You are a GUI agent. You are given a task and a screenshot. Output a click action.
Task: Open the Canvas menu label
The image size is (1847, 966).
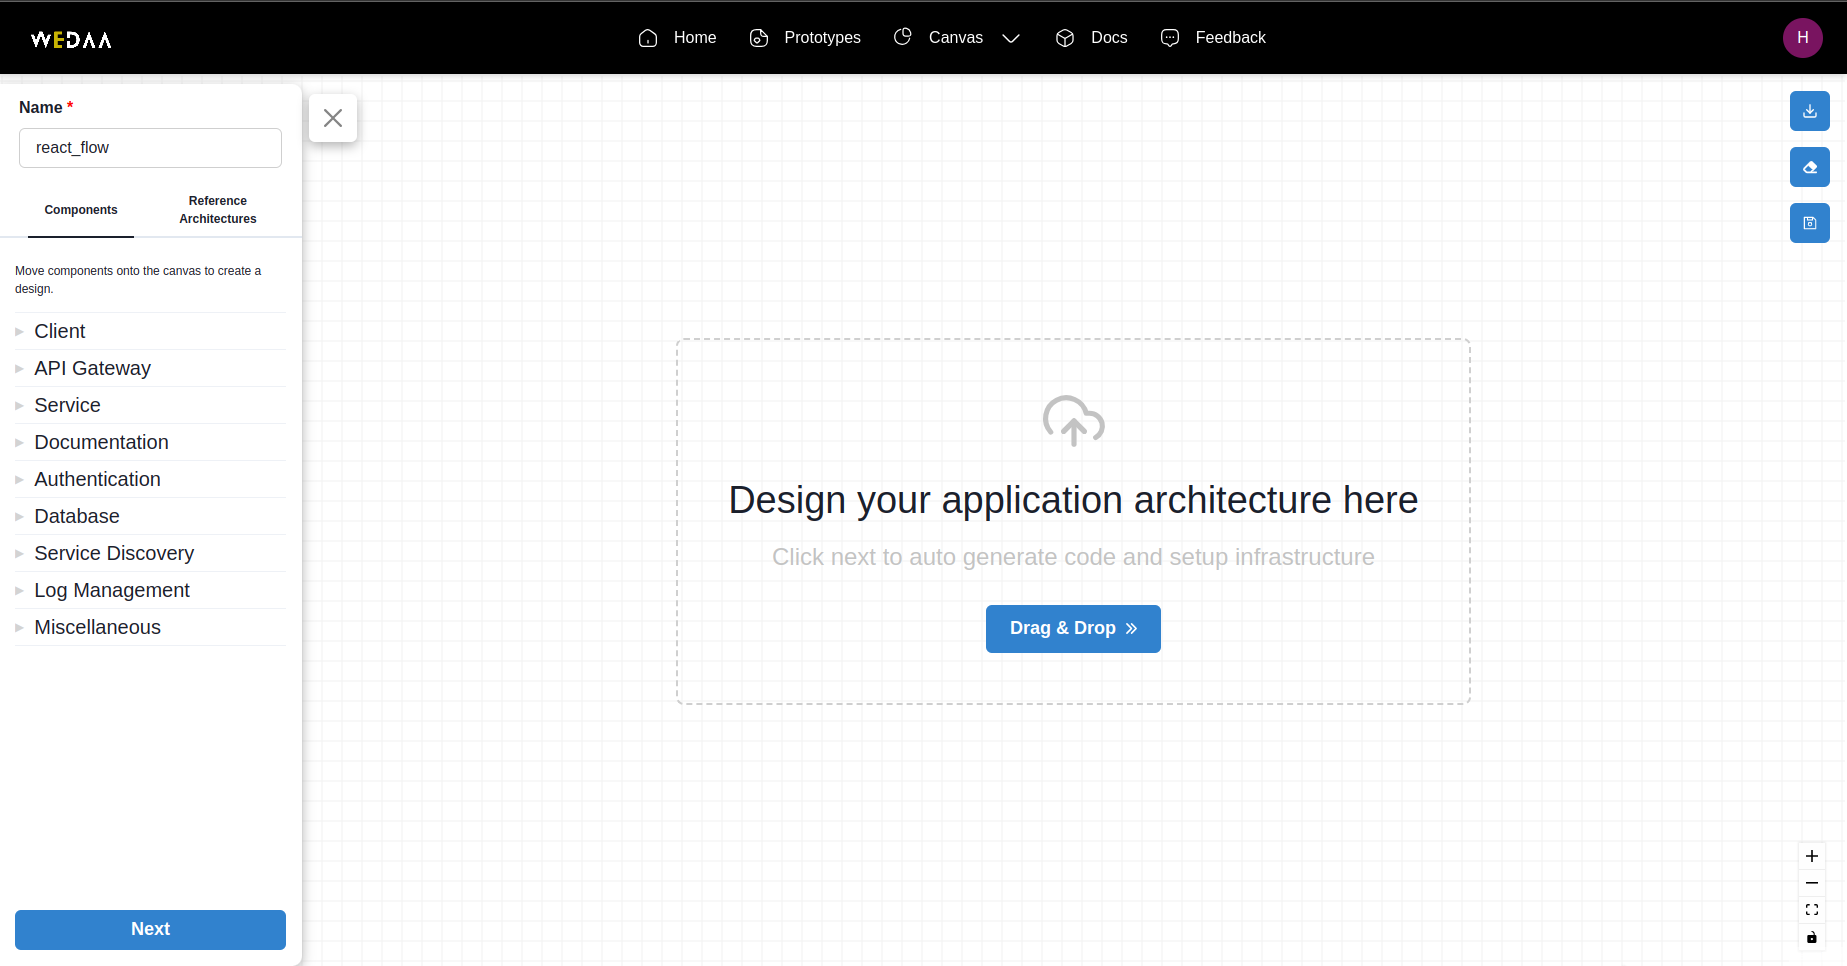tap(956, 38)
